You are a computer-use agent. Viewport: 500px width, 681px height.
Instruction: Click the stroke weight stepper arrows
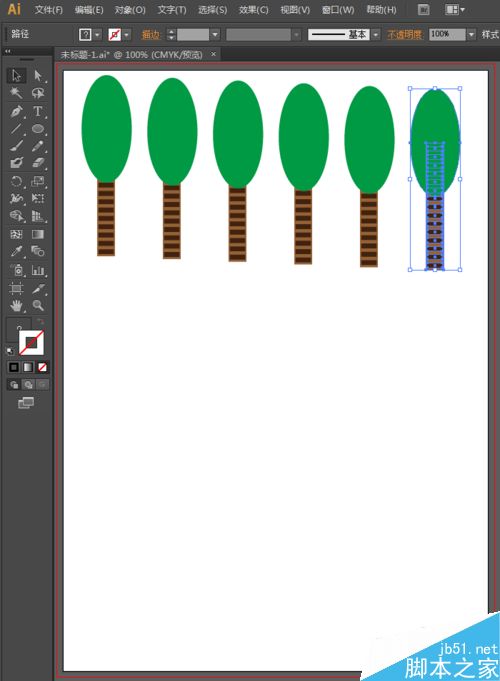[x=171, y=35]
